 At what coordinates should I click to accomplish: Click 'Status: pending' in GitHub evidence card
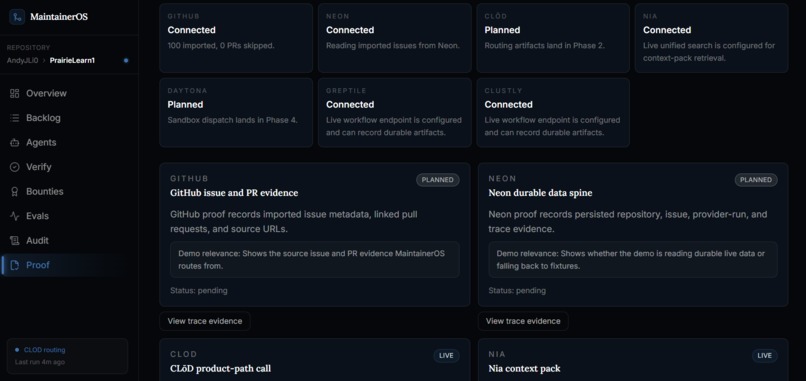199,291
